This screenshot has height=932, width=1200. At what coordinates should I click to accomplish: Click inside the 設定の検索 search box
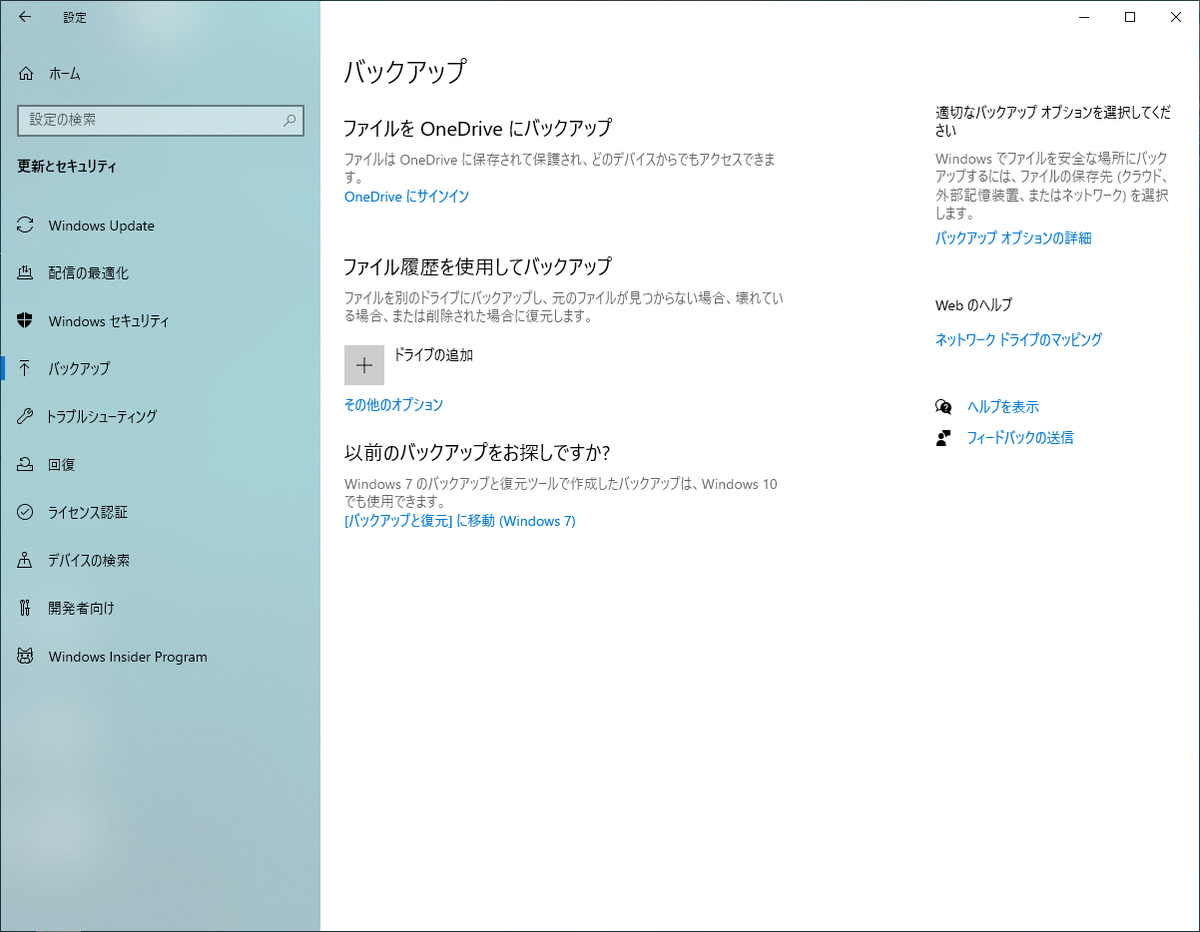click(160, 120)
